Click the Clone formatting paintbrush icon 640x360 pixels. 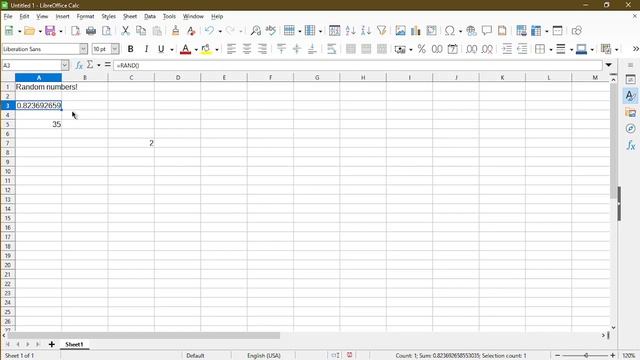click(176, 31)
